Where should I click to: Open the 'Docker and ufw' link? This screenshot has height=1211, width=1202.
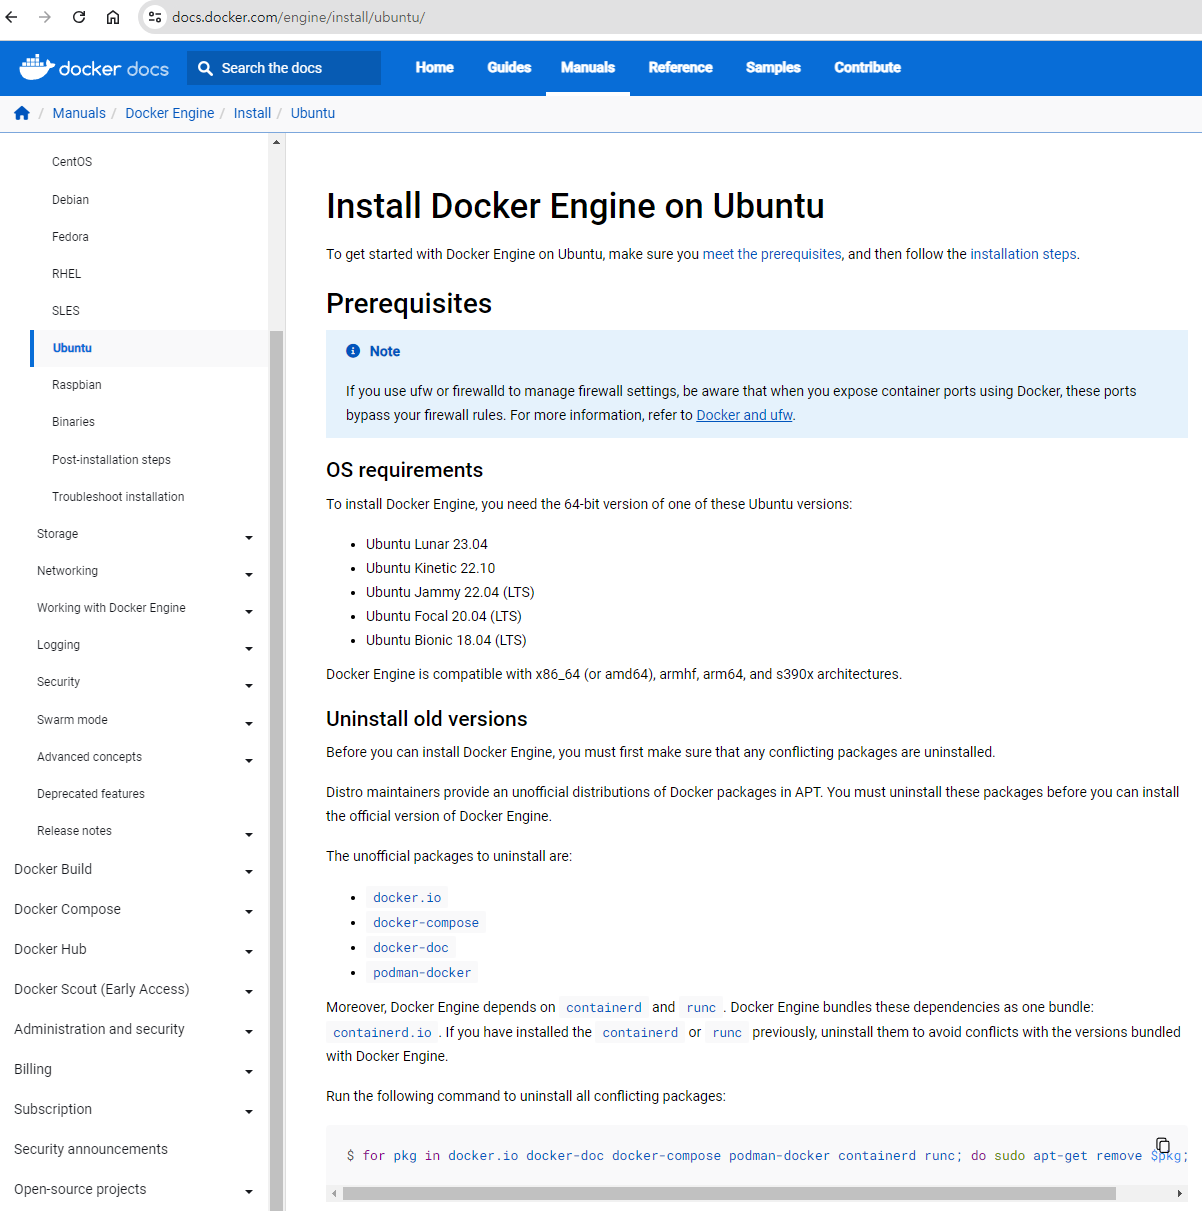point(744,415)
